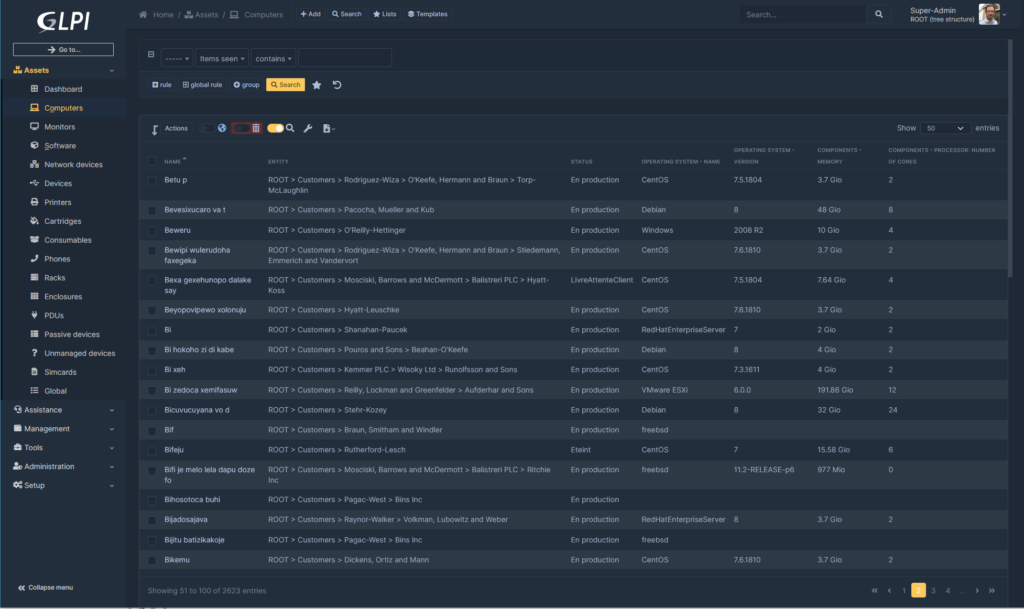Open the export dropdown in the results toolbar
Image resolution: width=1024 pixels, height=609 pixels.
pos(328,129)
